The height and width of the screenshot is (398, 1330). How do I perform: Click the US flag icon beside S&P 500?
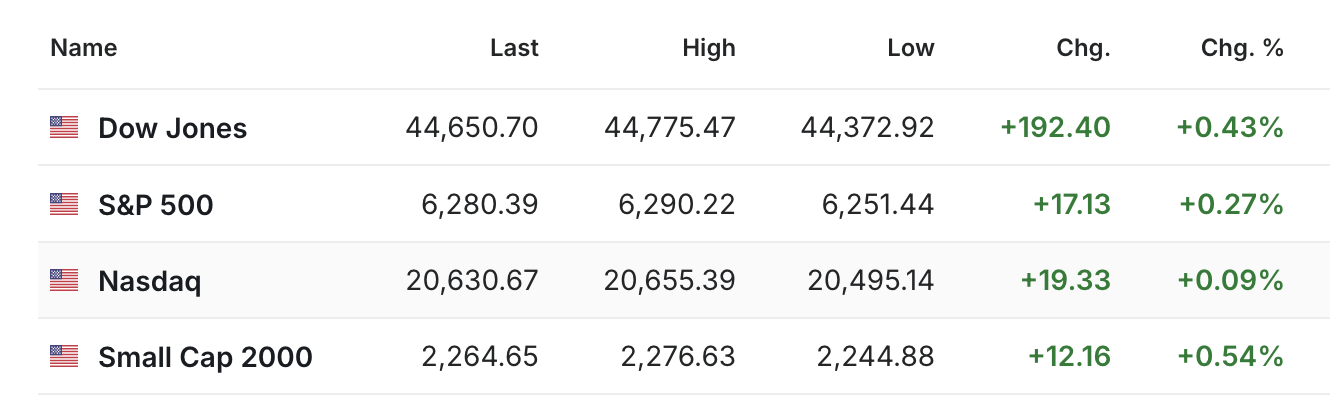pyautogui.click(x=64, y=204)
